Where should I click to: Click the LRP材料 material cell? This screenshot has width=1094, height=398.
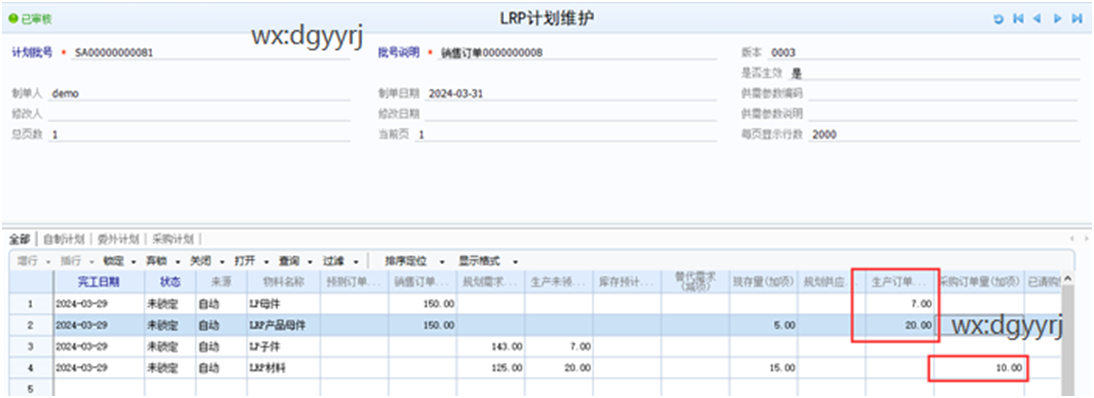[283, 367]
